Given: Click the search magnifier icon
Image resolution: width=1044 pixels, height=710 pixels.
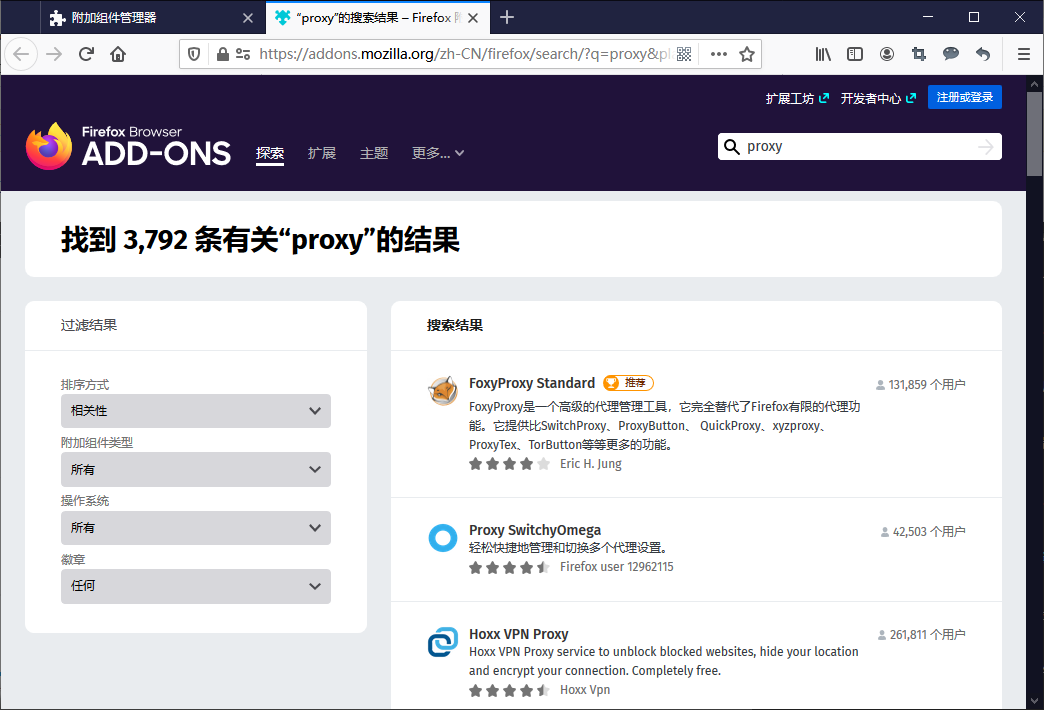Looking at the screenshot, I should click(x=732, y=147).
